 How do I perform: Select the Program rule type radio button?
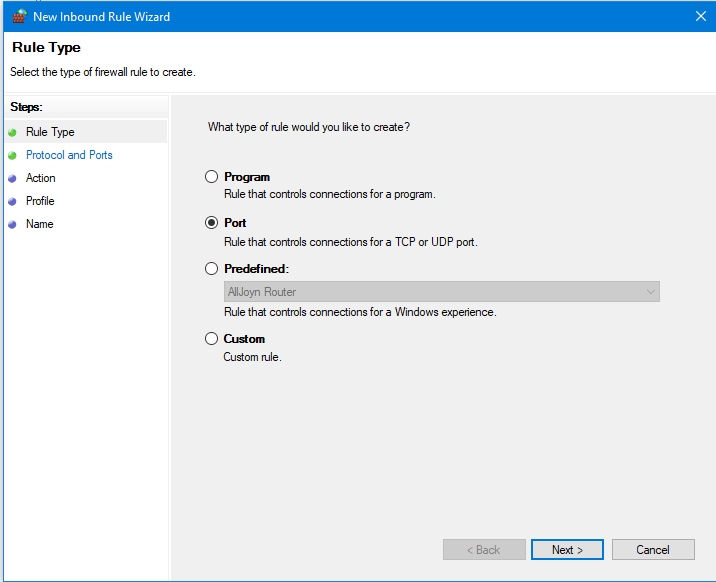211,177
